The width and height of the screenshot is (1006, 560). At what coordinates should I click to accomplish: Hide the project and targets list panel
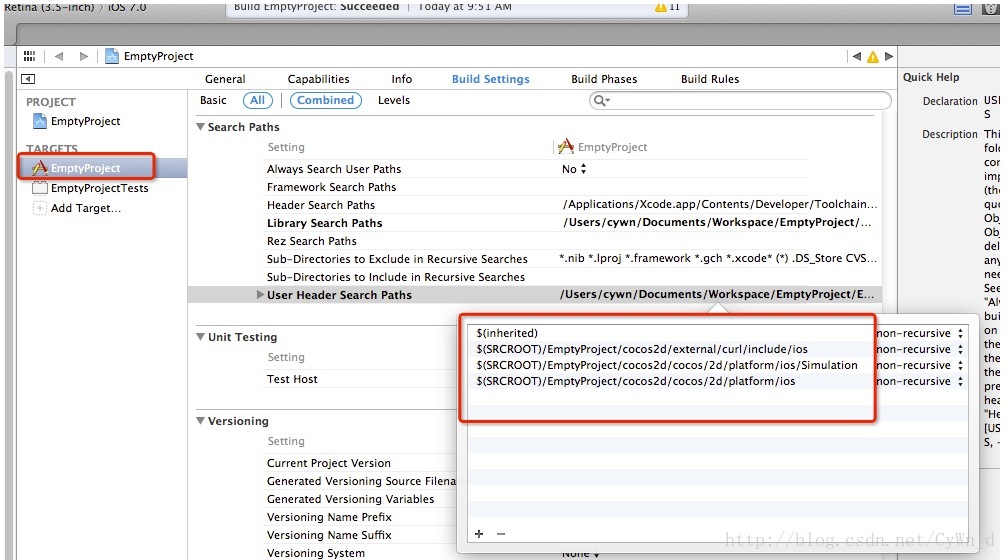[x=28, y=79]
